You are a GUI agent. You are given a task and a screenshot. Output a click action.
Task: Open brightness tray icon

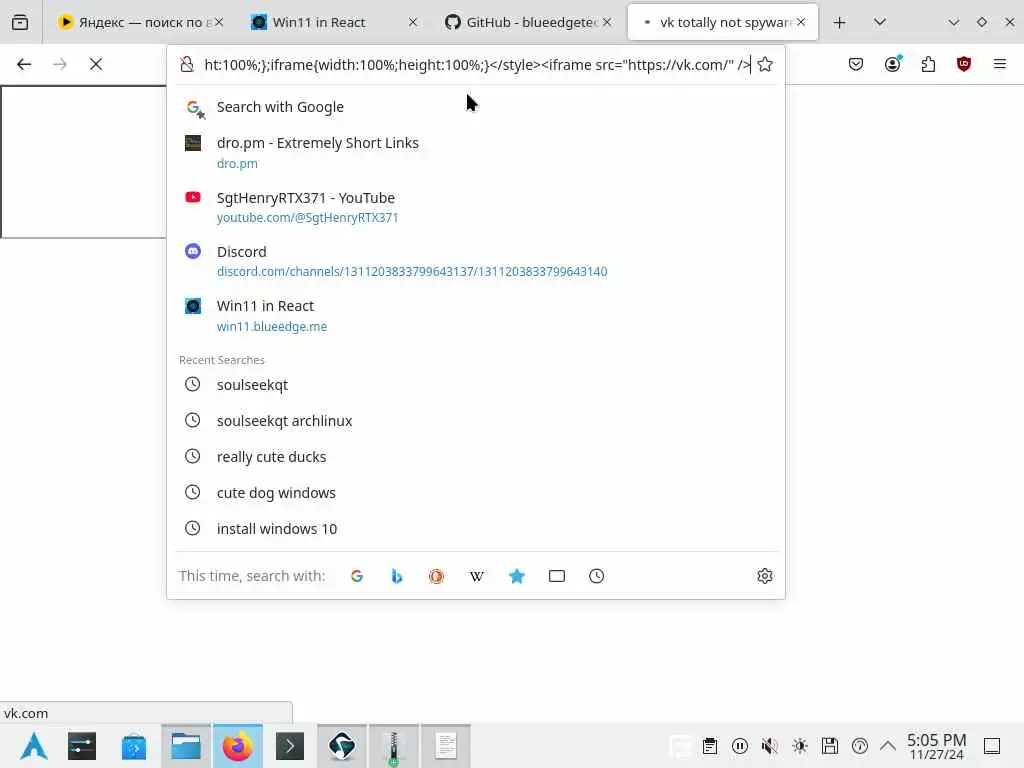(x=800, y=746)
